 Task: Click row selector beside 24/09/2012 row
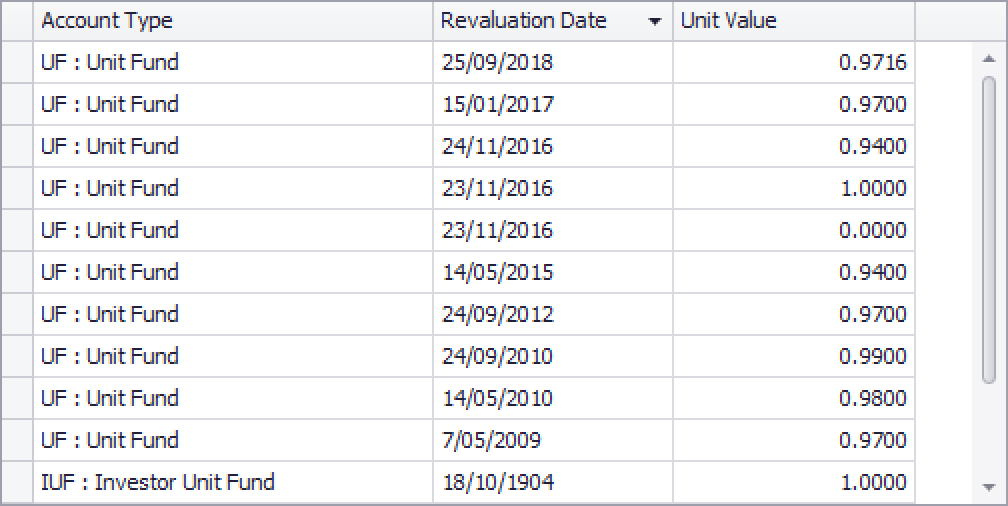pyautogui.click(x=17, y=314)
